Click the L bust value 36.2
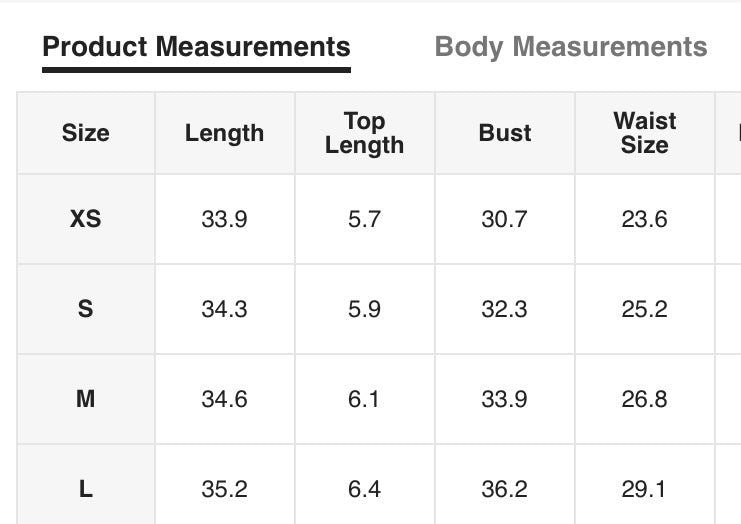 pyautogui.click(x=504, y=489)
